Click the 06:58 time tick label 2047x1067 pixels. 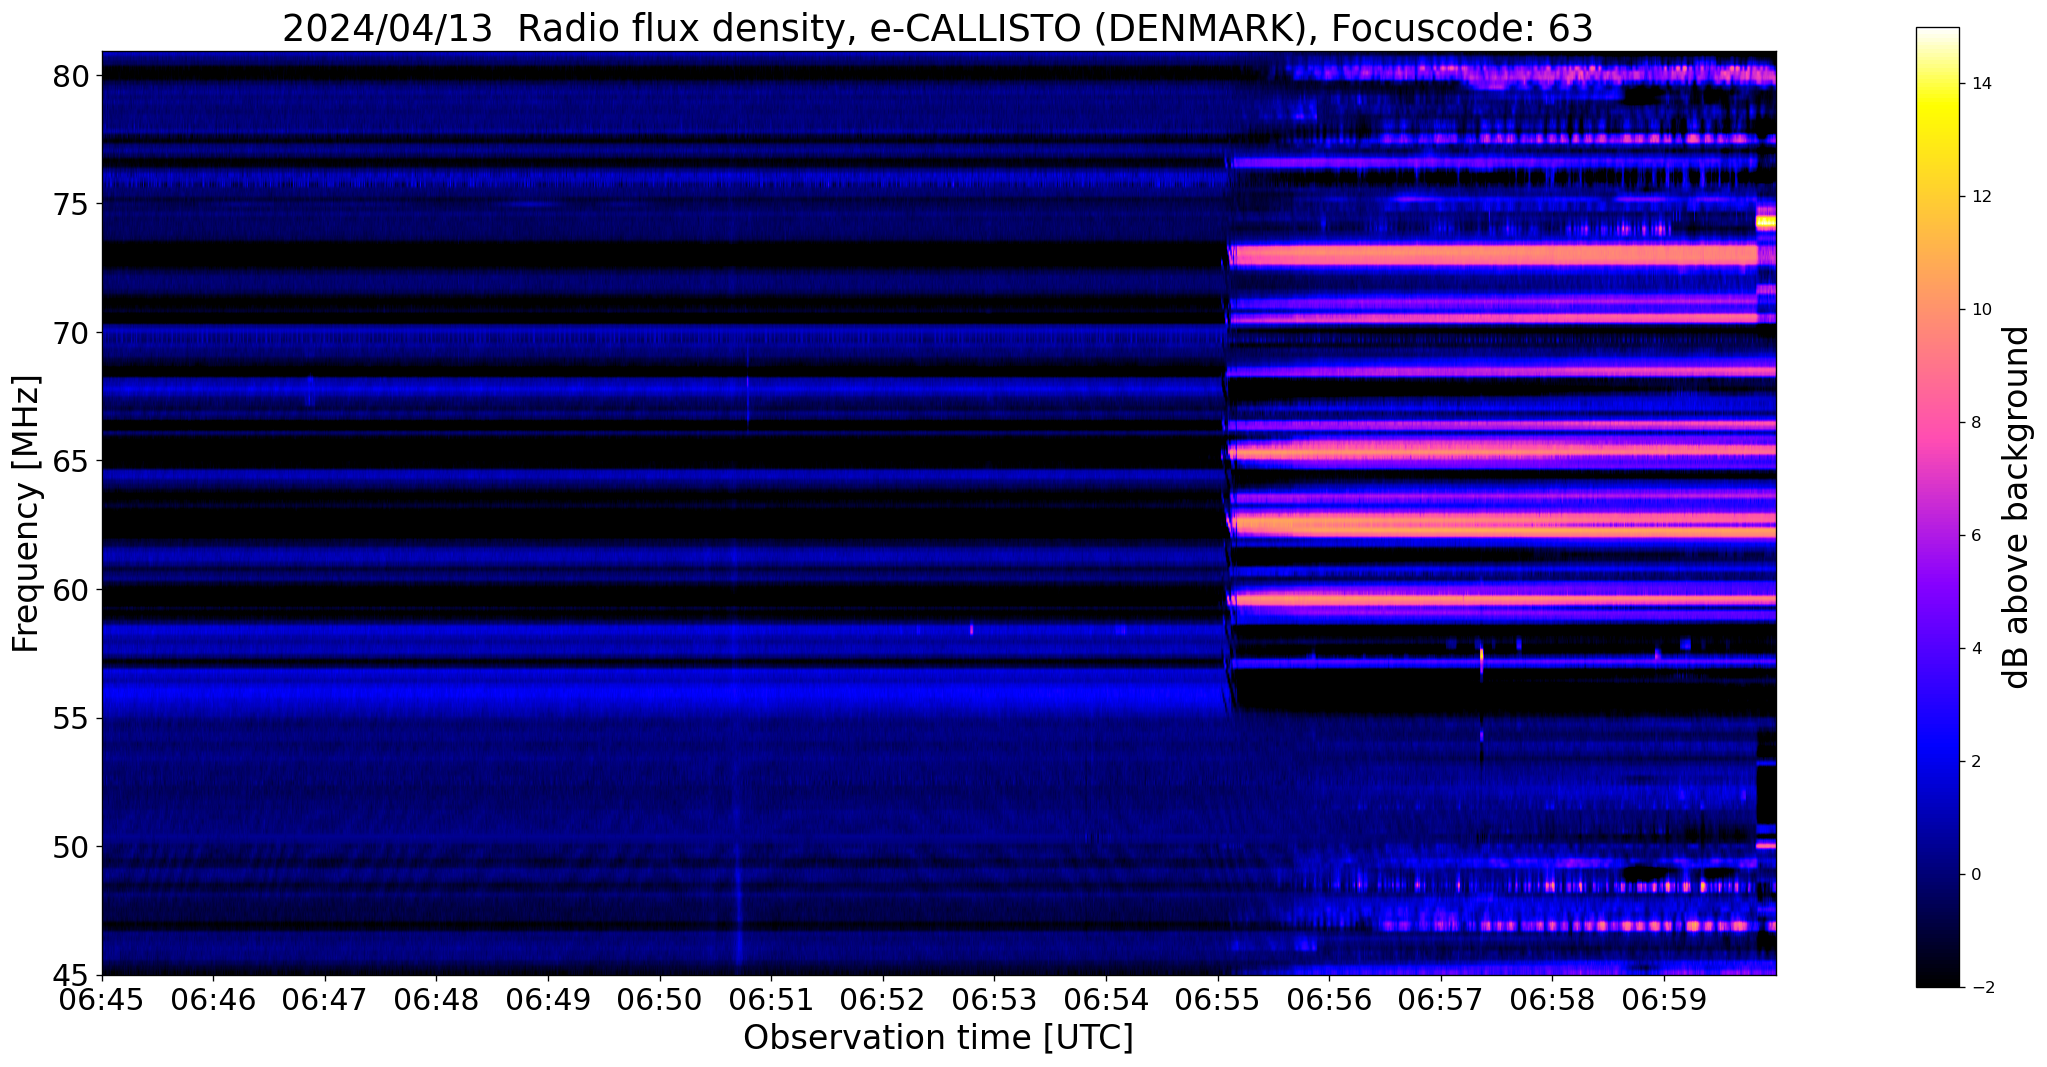click(1553, 998)
